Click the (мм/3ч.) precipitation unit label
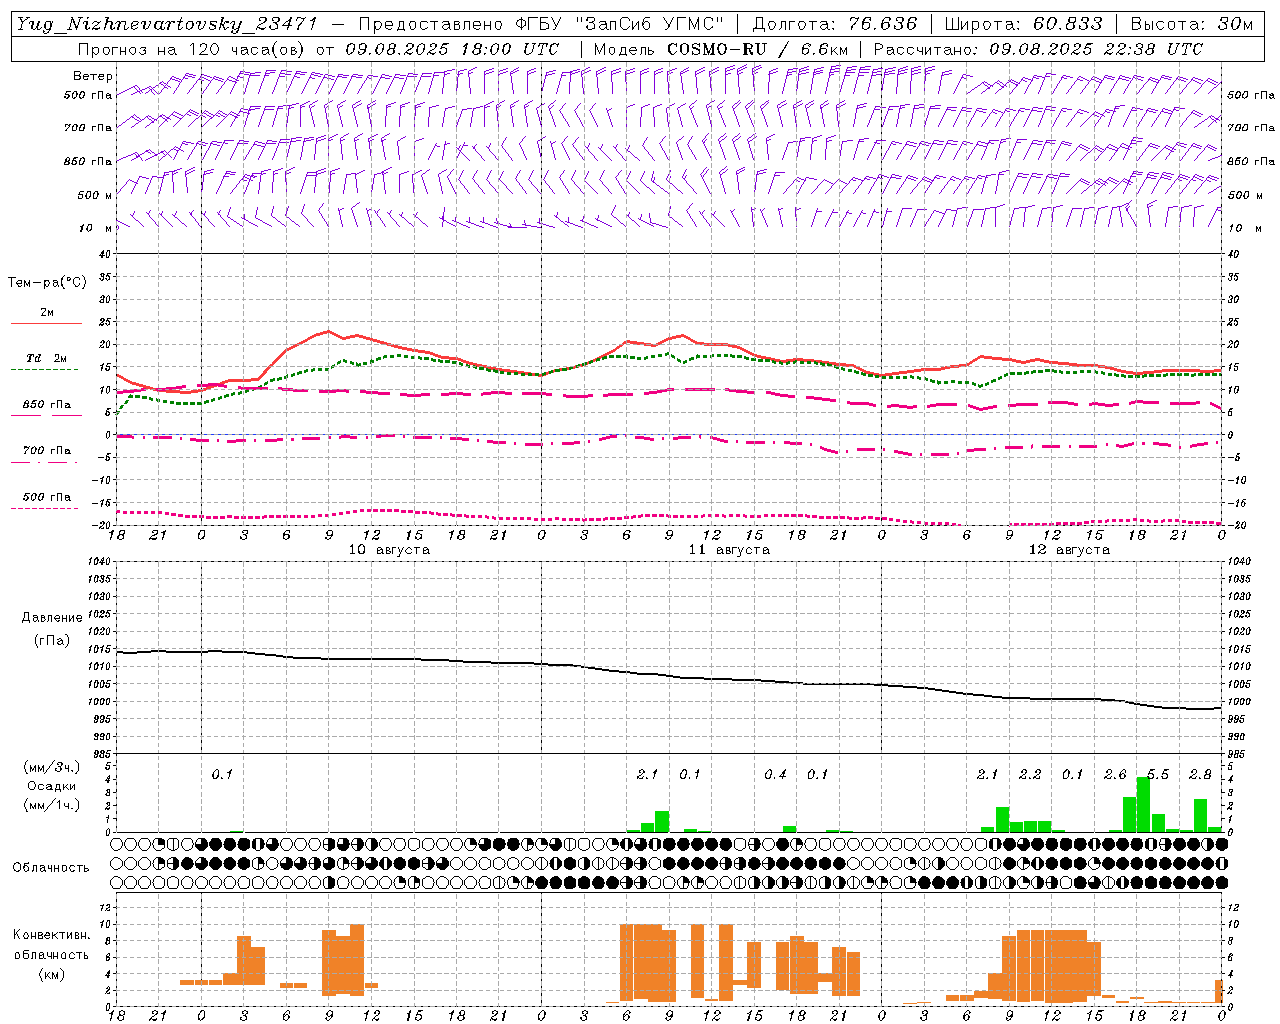 [52, 767]
